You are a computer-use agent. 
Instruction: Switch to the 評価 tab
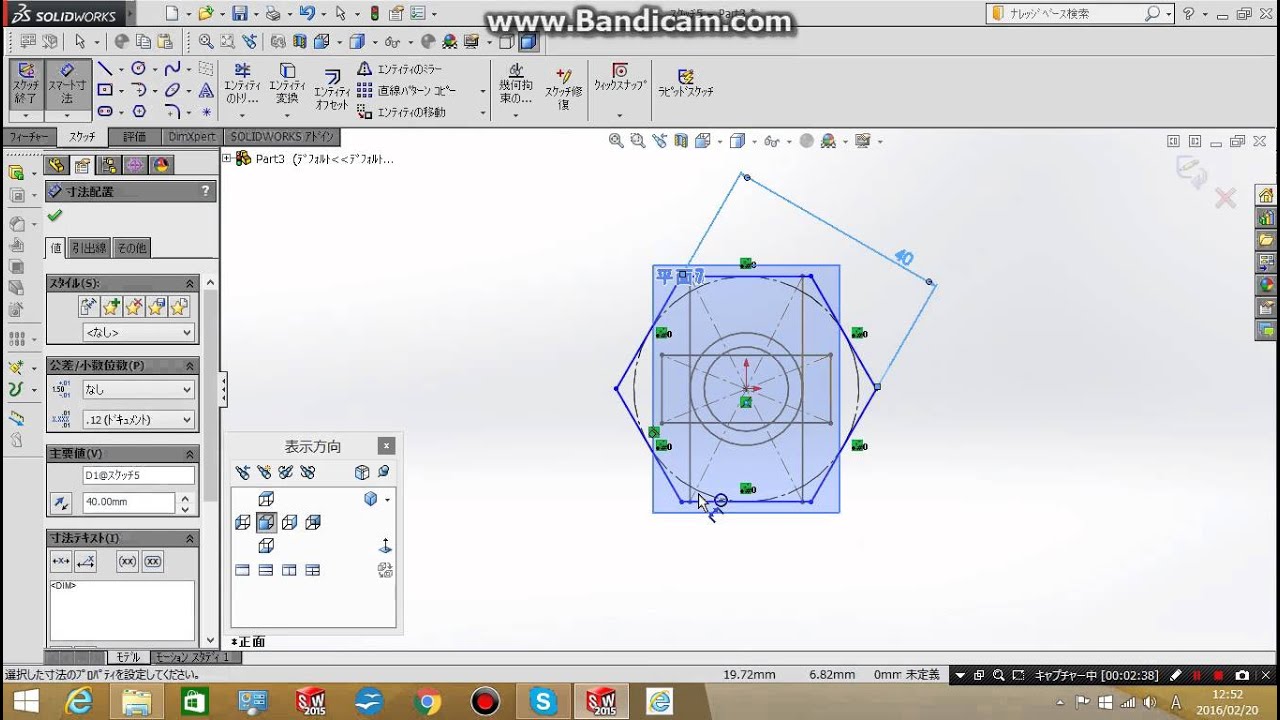point(135,137)
